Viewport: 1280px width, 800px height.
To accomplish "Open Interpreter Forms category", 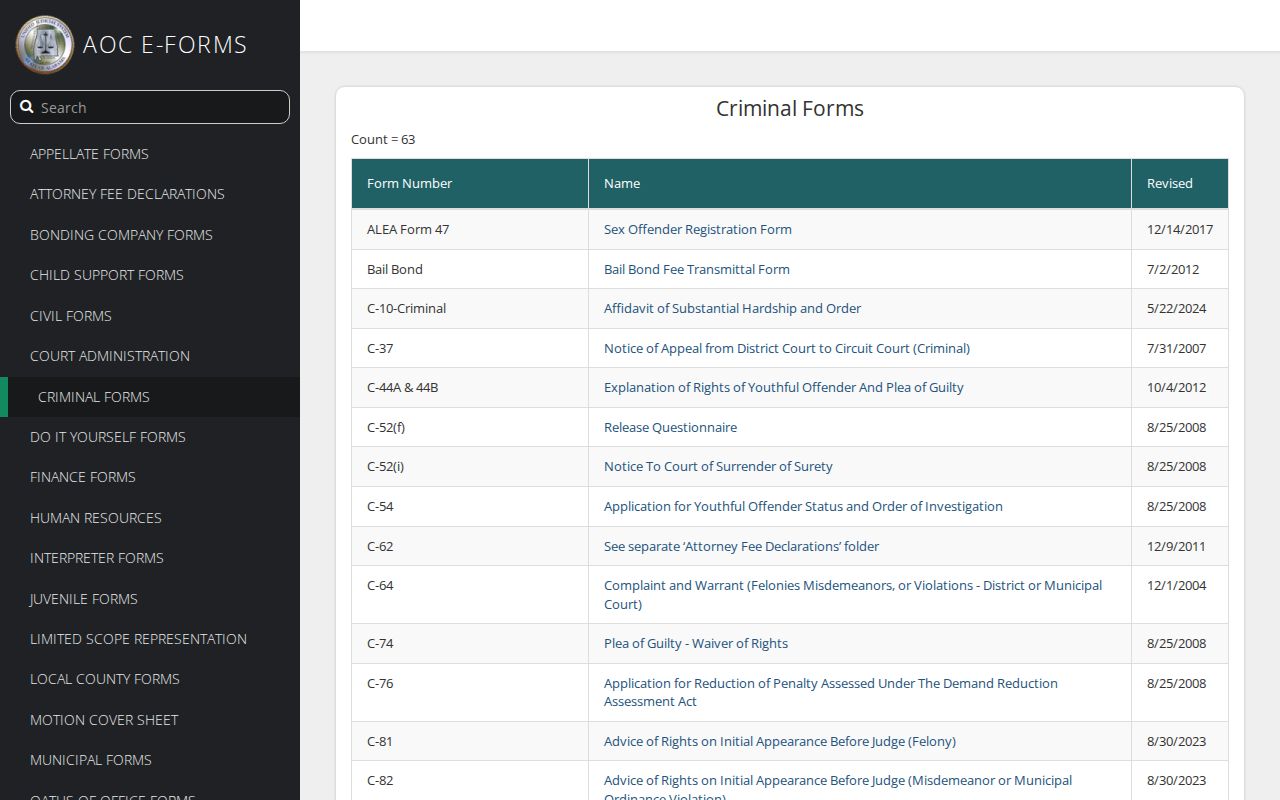I will tap(97, 558).
